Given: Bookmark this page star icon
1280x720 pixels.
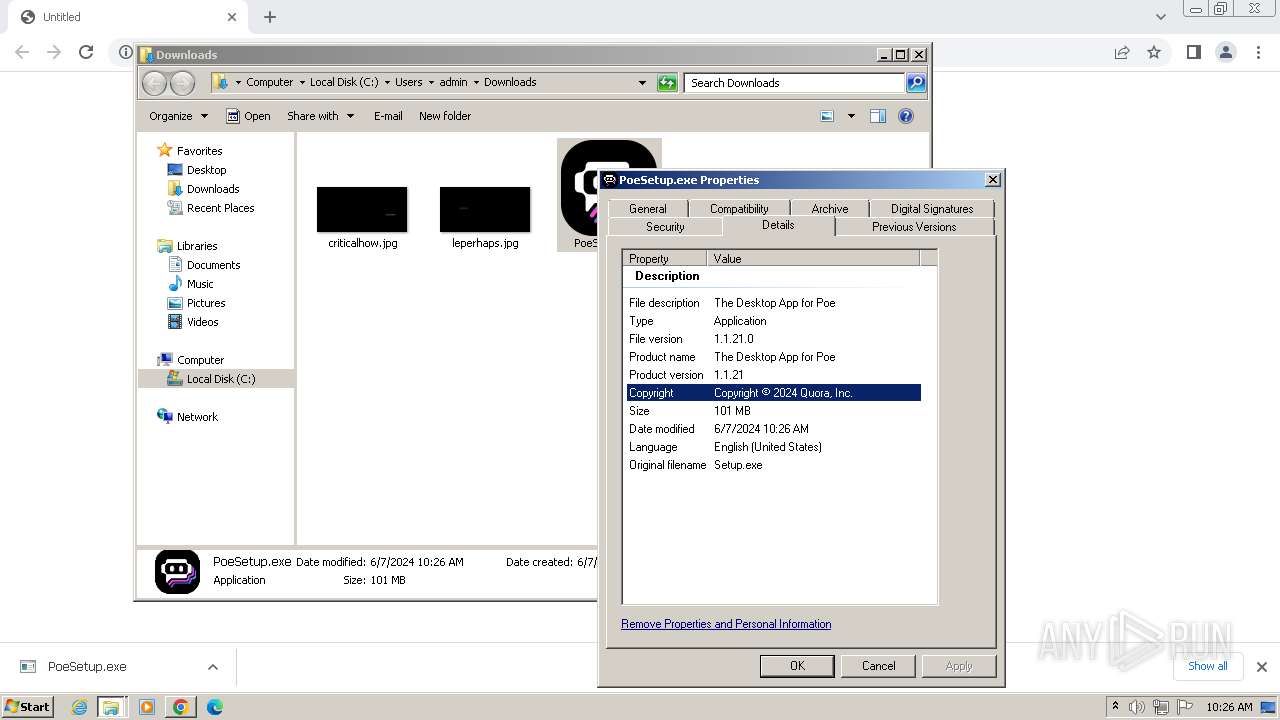Looking at the screenshot, I should 1154,52.
